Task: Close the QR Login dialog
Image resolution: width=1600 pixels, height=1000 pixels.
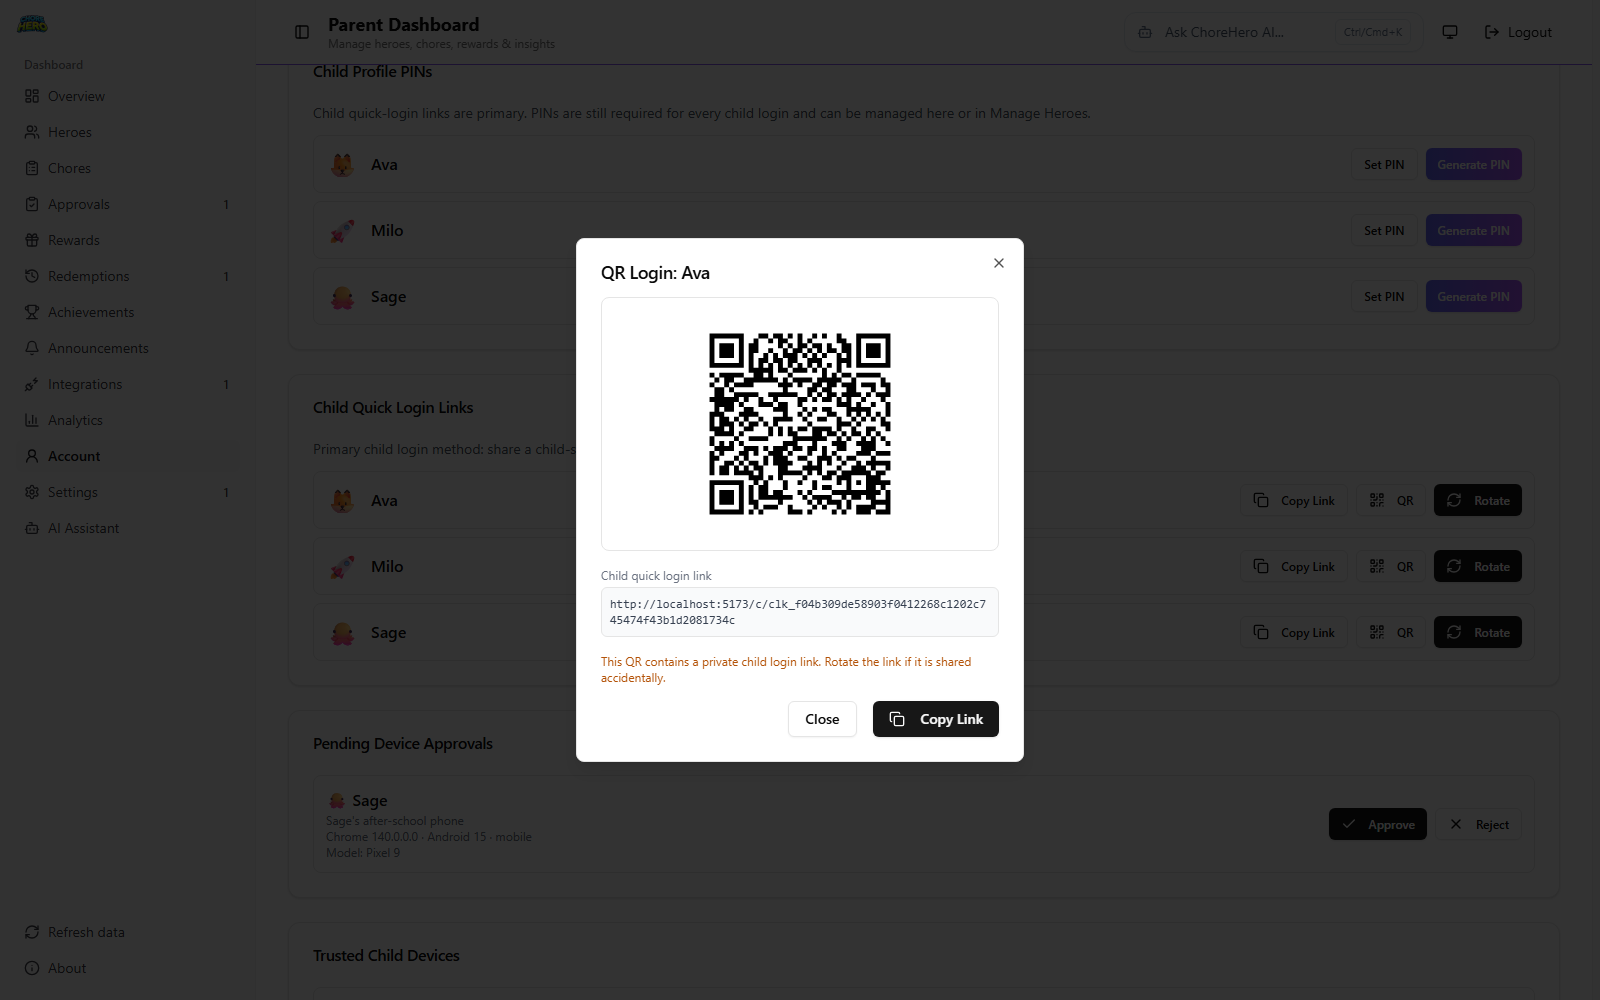Action: [x=822, y=719]
